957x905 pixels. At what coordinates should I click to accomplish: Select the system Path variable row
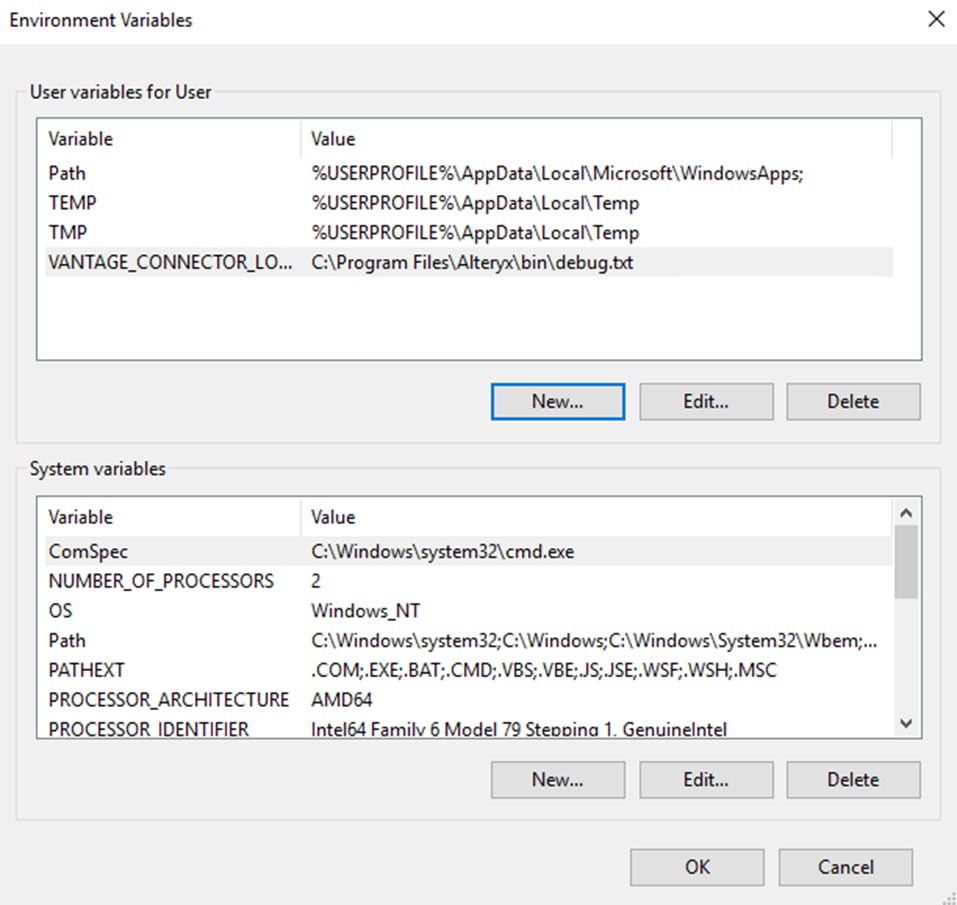(x=469, y=641)
